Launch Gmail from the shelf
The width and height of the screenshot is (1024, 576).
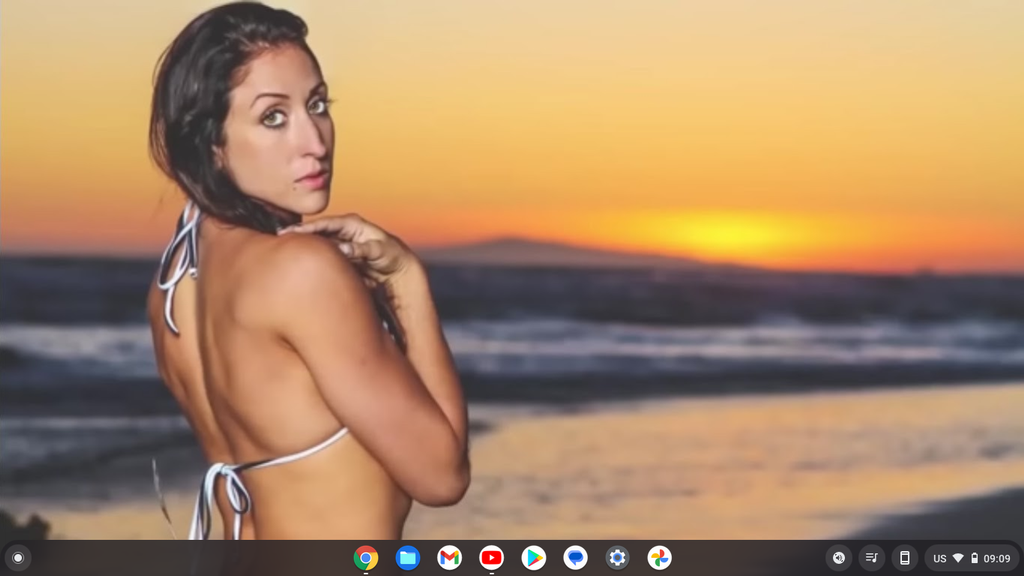click(449, 558)
